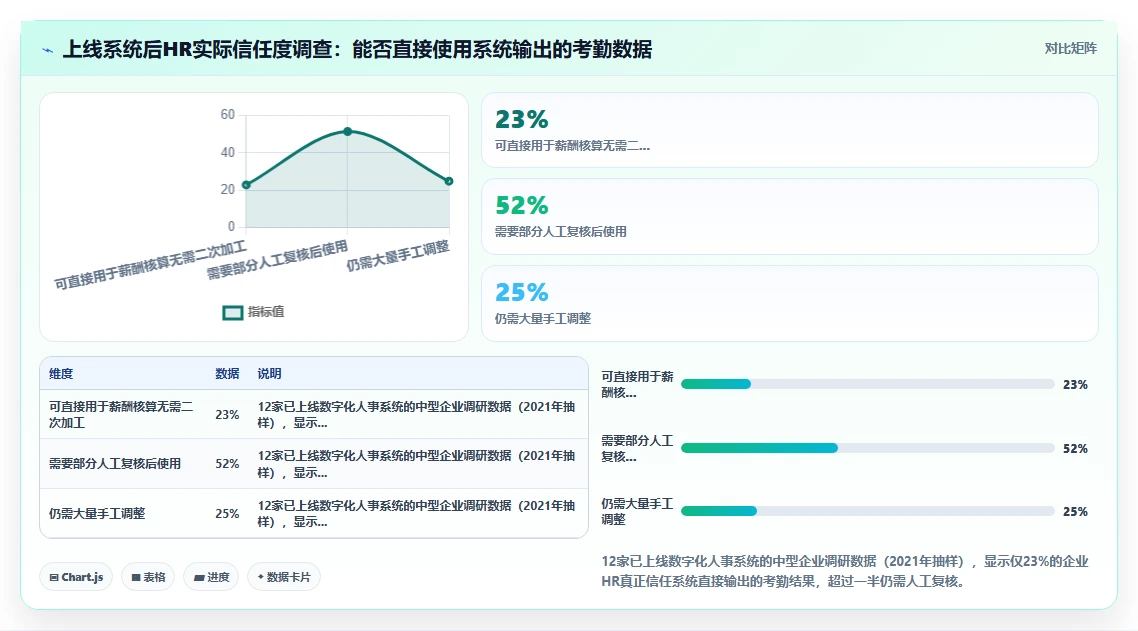Click the chart peak point at 52

click(x=348, y=131)
